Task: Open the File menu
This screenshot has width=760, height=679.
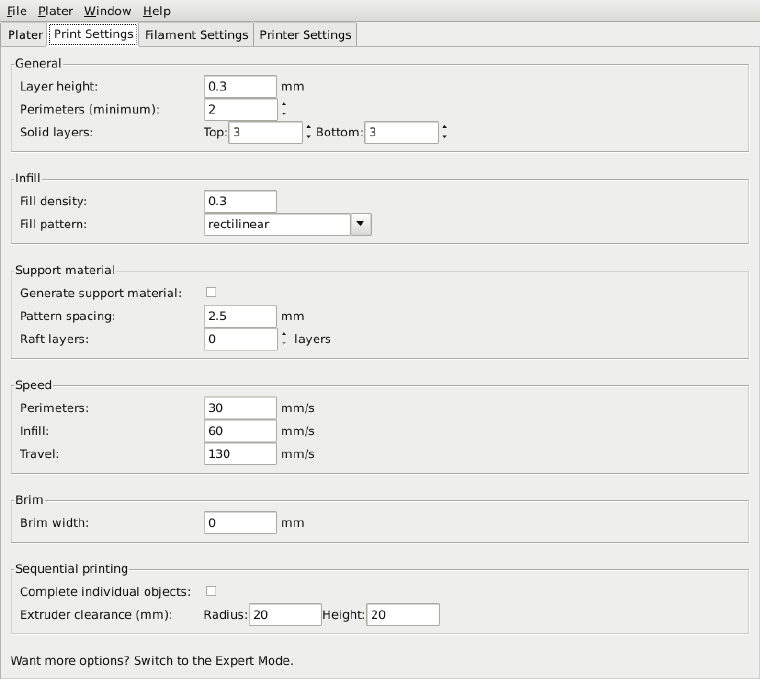Action: pyautogui.click(x=17, y=11)
